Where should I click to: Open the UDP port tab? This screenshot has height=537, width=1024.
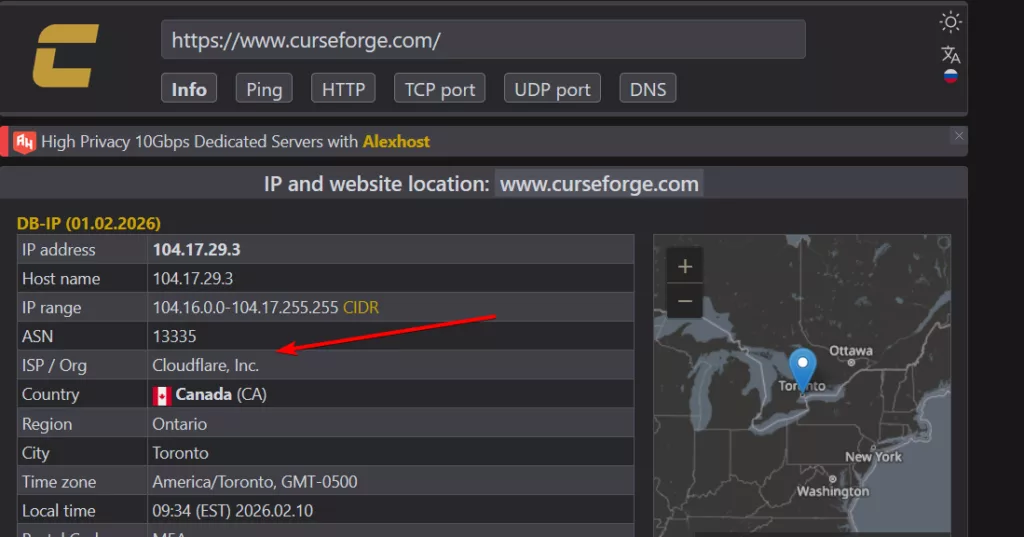(x=552, y=89)
